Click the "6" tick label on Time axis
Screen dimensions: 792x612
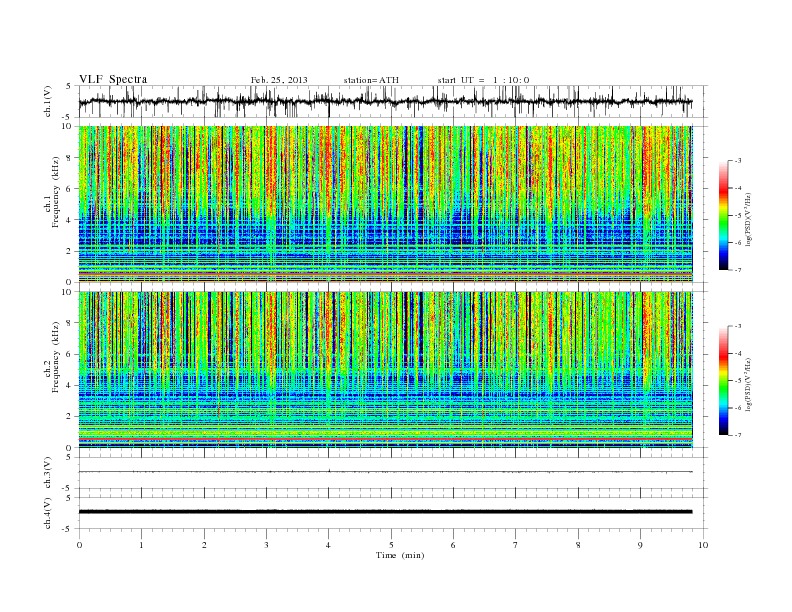(454, 545)
